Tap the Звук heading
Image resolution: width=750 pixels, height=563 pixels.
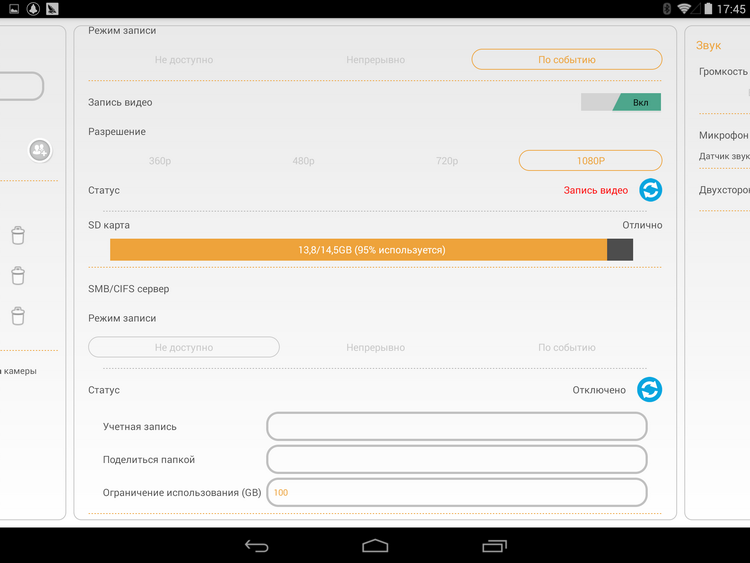click(x=708, y=45)
